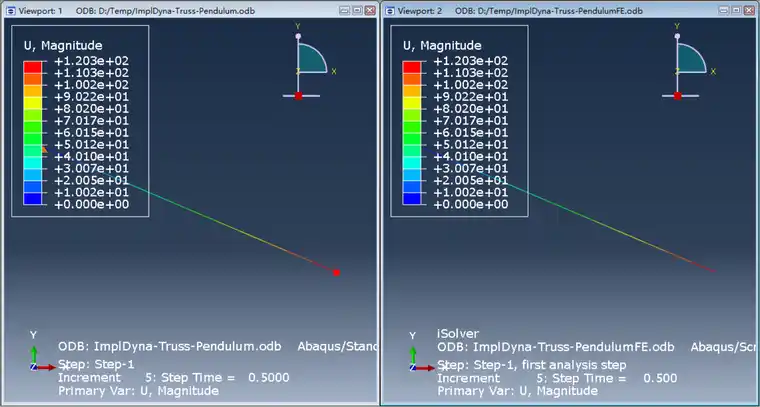Click 'U, Magnitude' legend title in Viewport 2
This screenshot has height=407, width=760.
[x=442, y=46]
